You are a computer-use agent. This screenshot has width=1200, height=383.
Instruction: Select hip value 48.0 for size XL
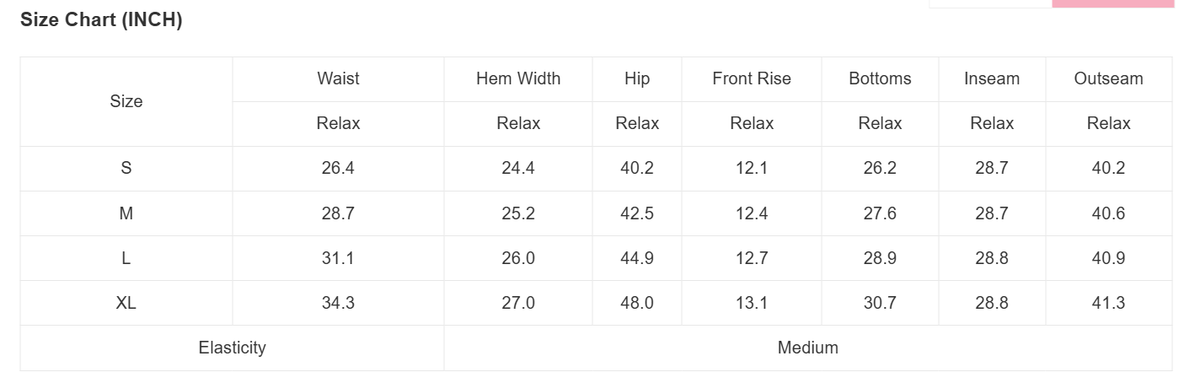point(637,303)
